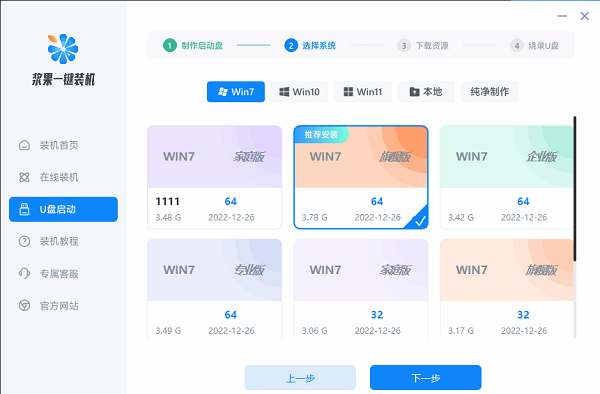Select WIN7 专业版 64-bit 3.49 G card
Image resolution: width=600 pixels, height=394 pixels.
215,289
